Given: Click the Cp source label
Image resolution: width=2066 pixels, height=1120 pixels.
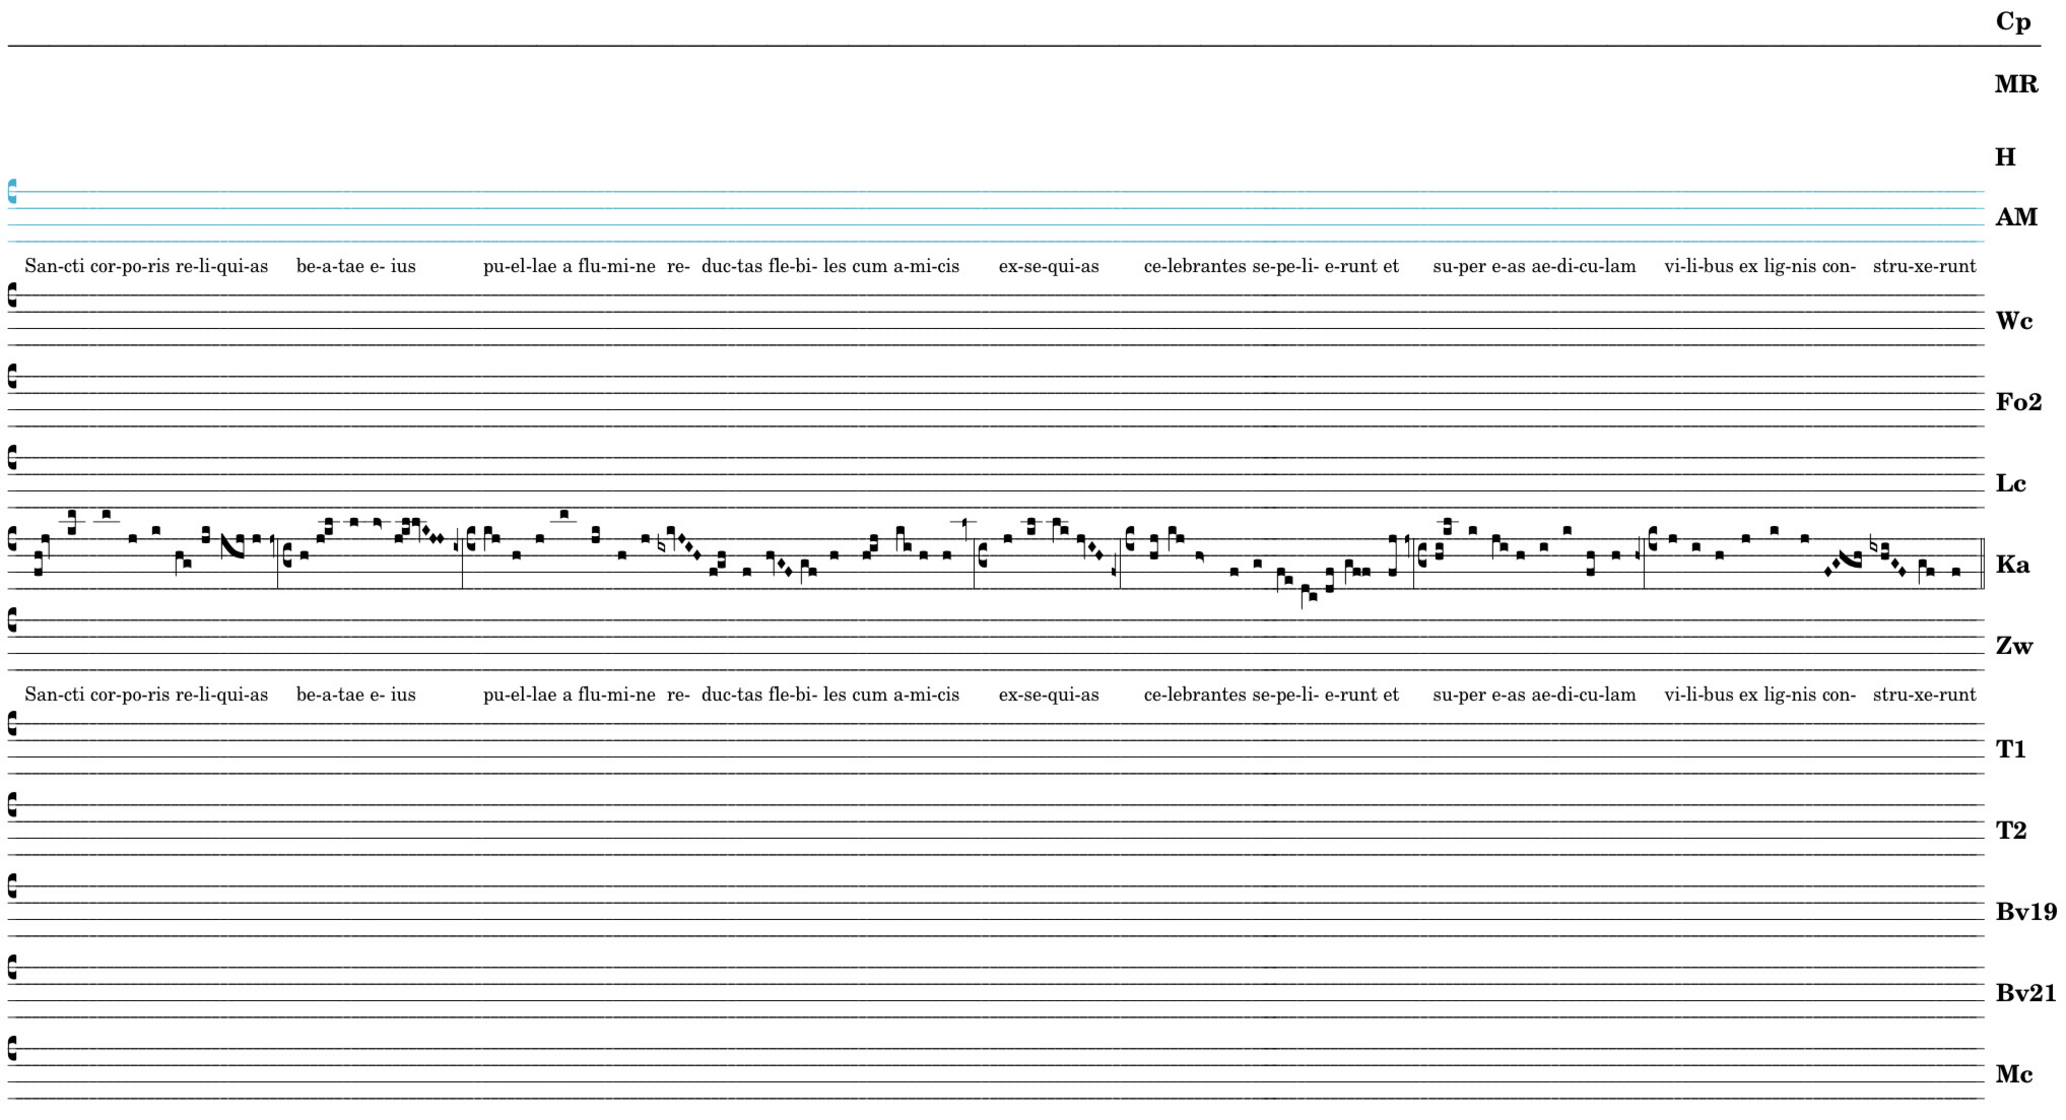Looking at the screenshot, I should (2012, 22).
